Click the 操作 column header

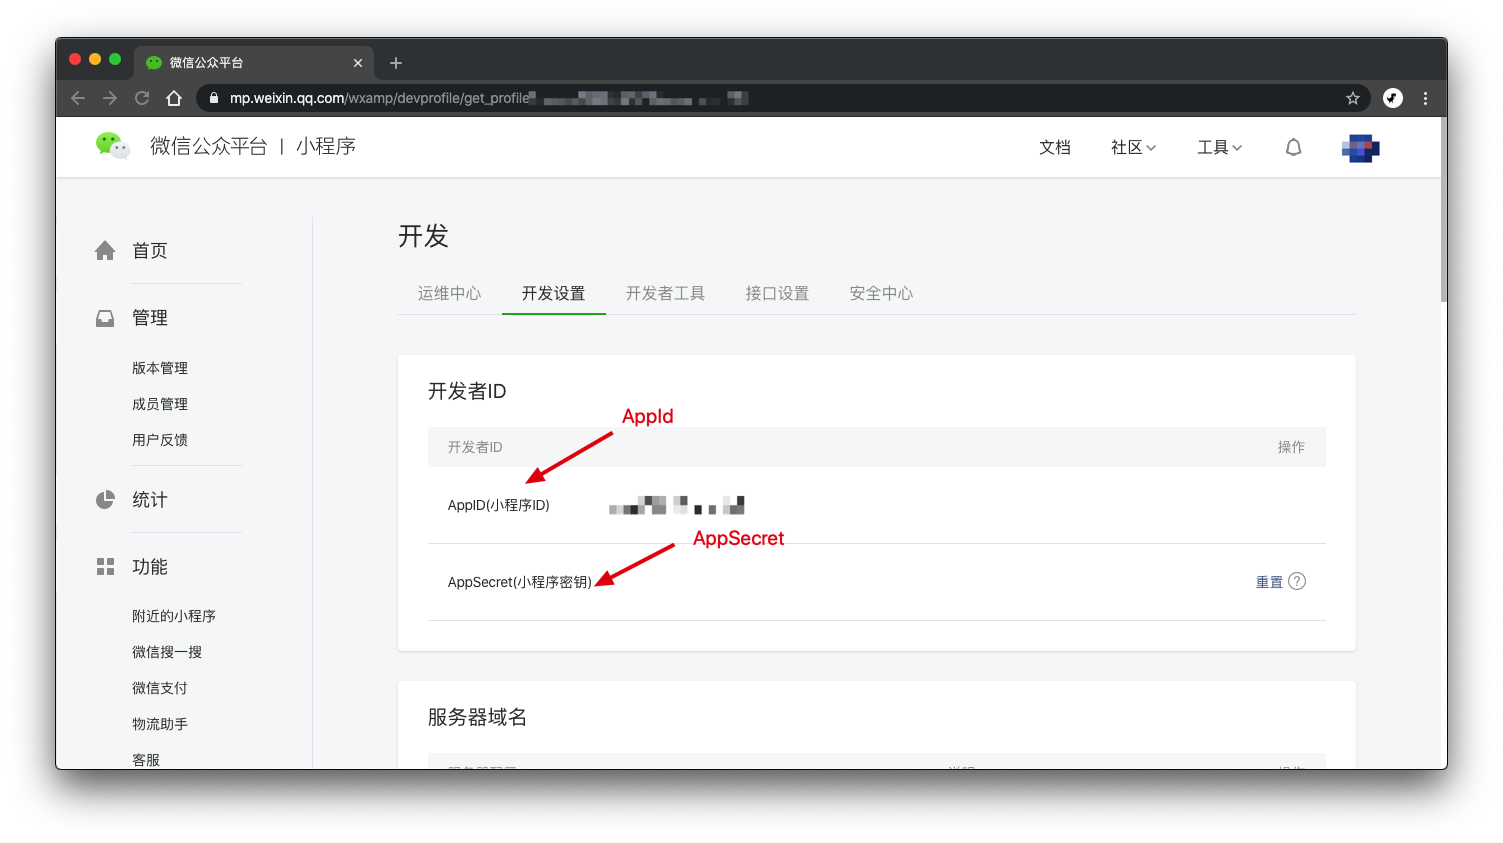[x=1291, y=447]
